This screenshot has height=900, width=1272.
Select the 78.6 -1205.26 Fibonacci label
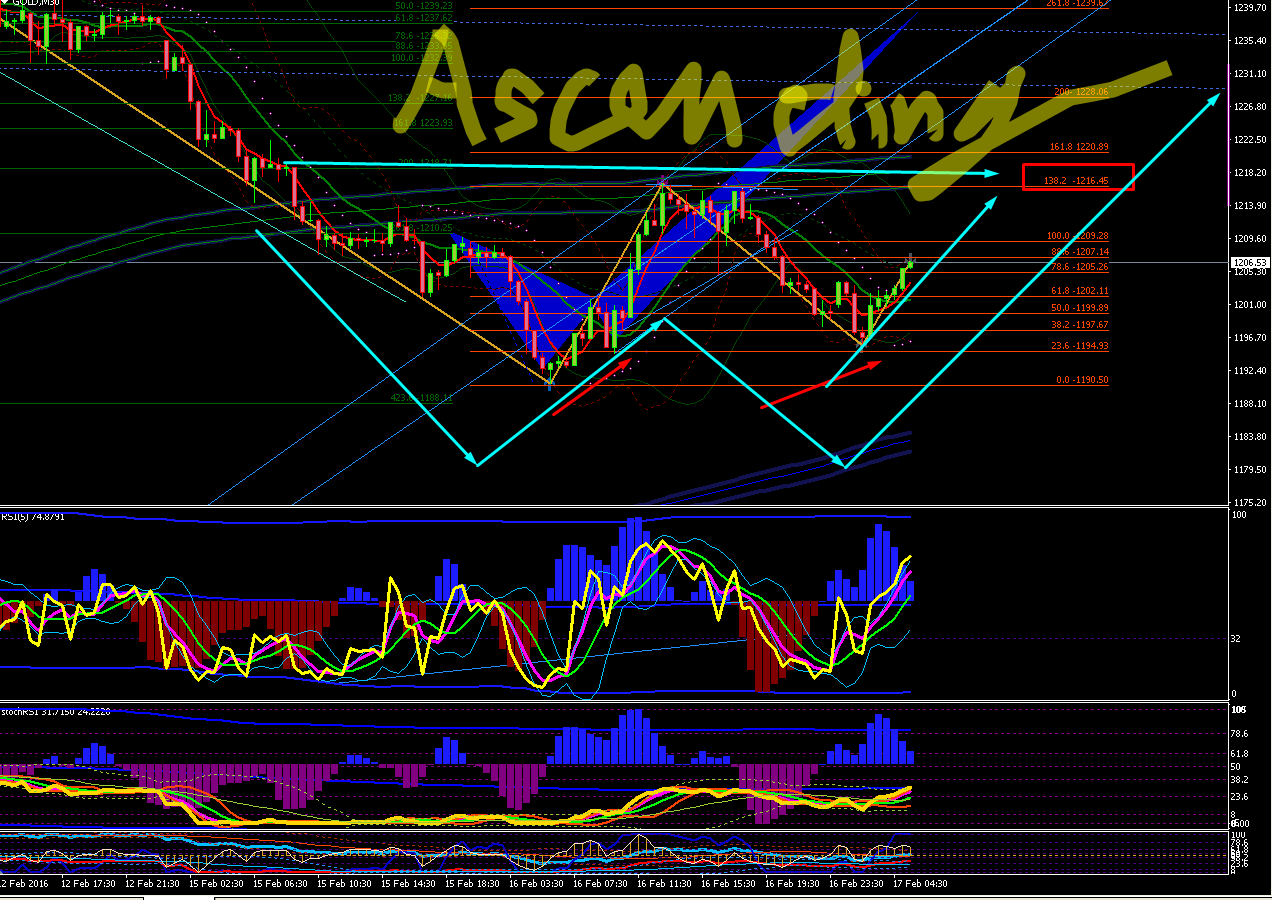1079,267
